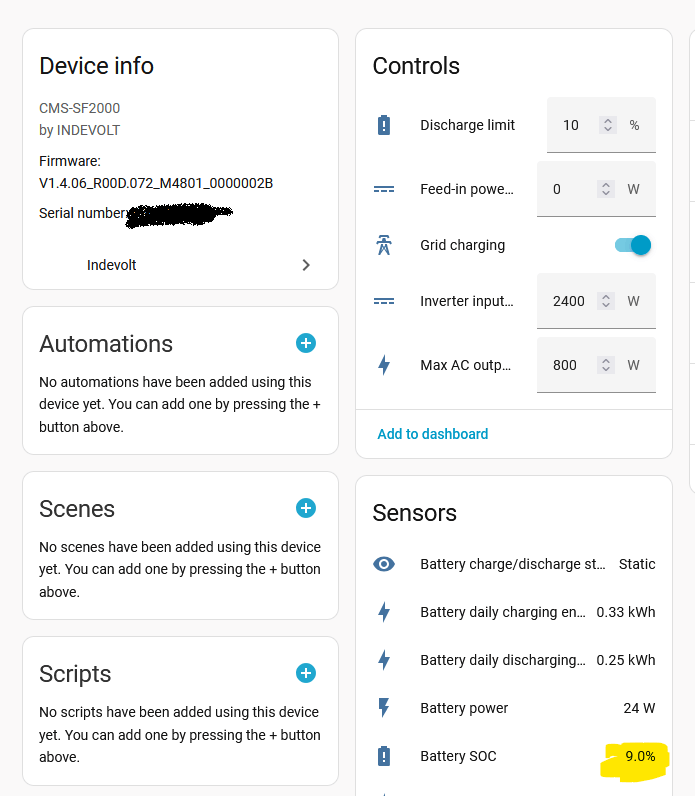Click the Grid charging tower icon
This screenshot has height=796, width=695.
click(384, 245)
